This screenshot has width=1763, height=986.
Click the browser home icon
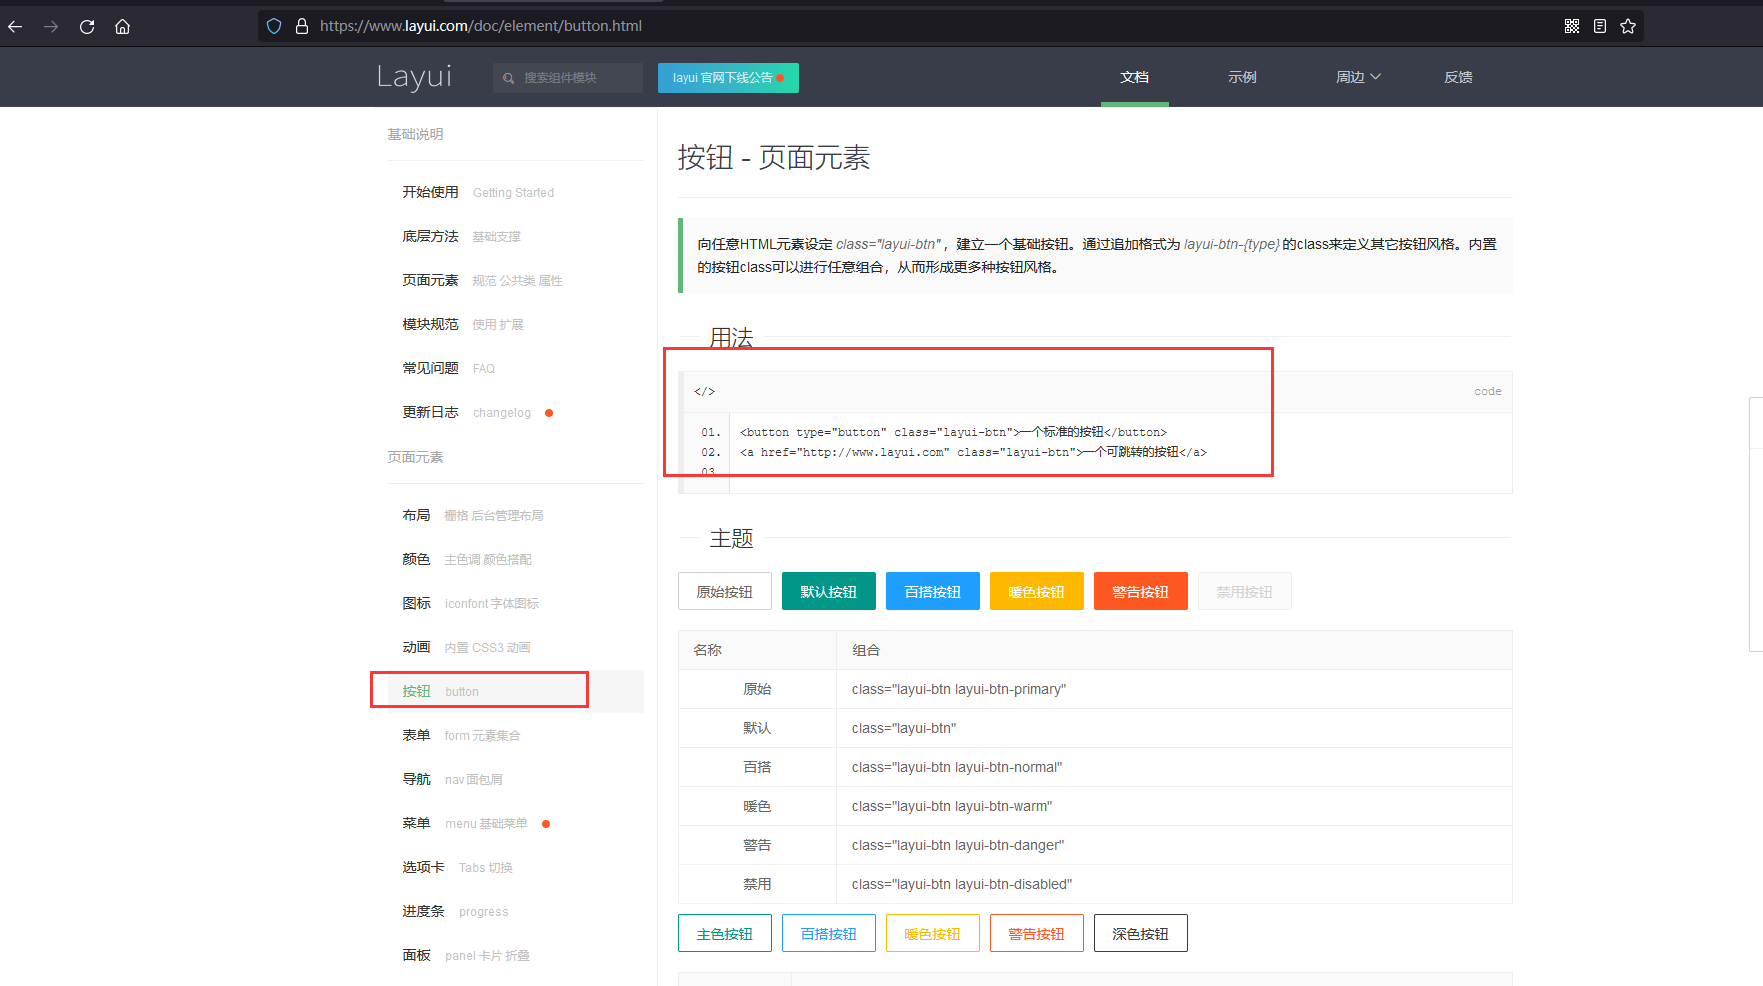point(122,26)
